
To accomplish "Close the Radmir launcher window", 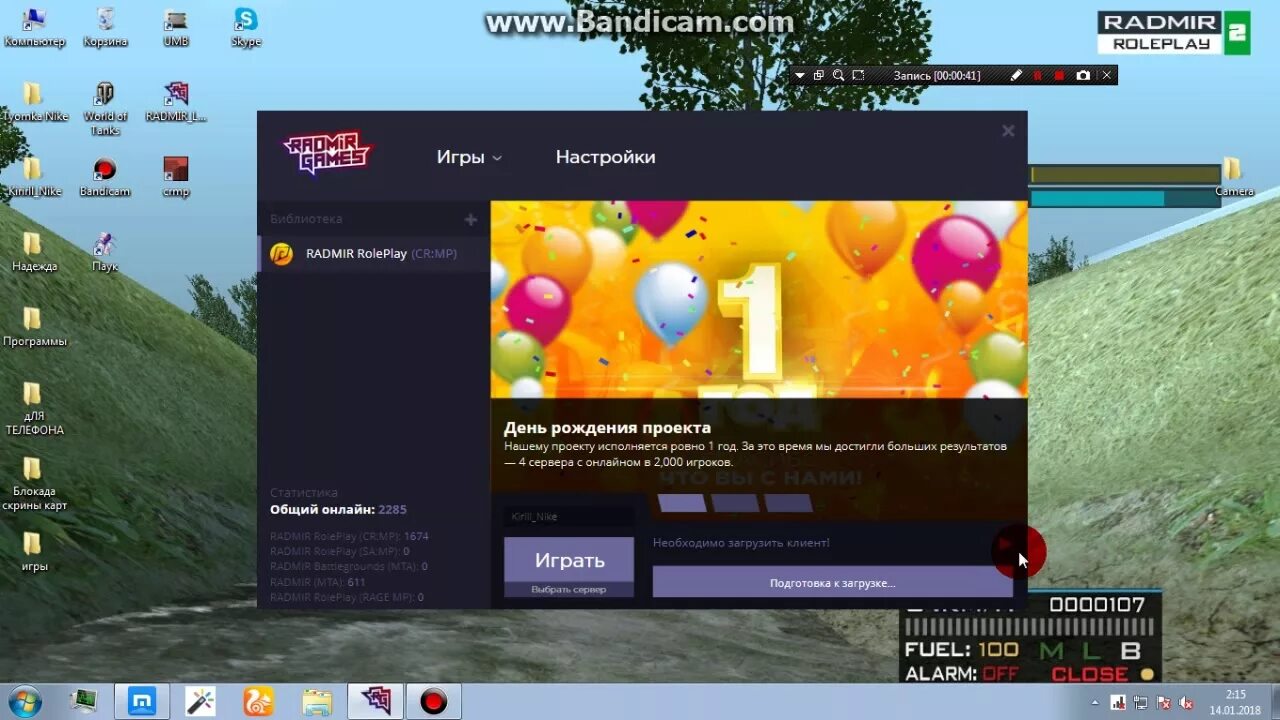I will click(x=1008, y=130).
